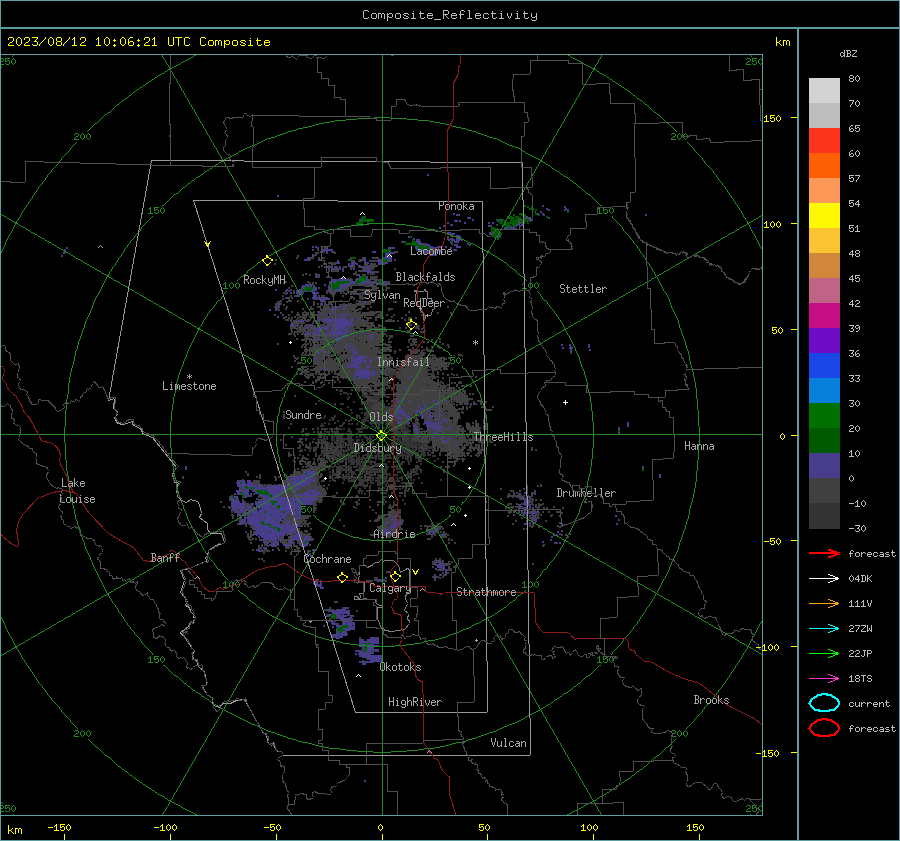
Task: Click the Lake Louise label
Action: [x=77, y=491]
